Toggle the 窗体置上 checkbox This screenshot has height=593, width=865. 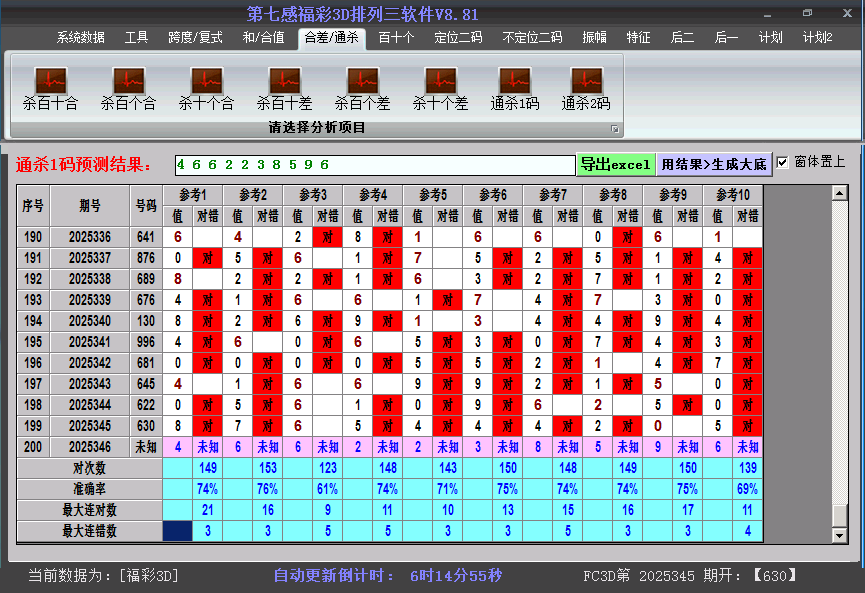(x=783, y=162)
